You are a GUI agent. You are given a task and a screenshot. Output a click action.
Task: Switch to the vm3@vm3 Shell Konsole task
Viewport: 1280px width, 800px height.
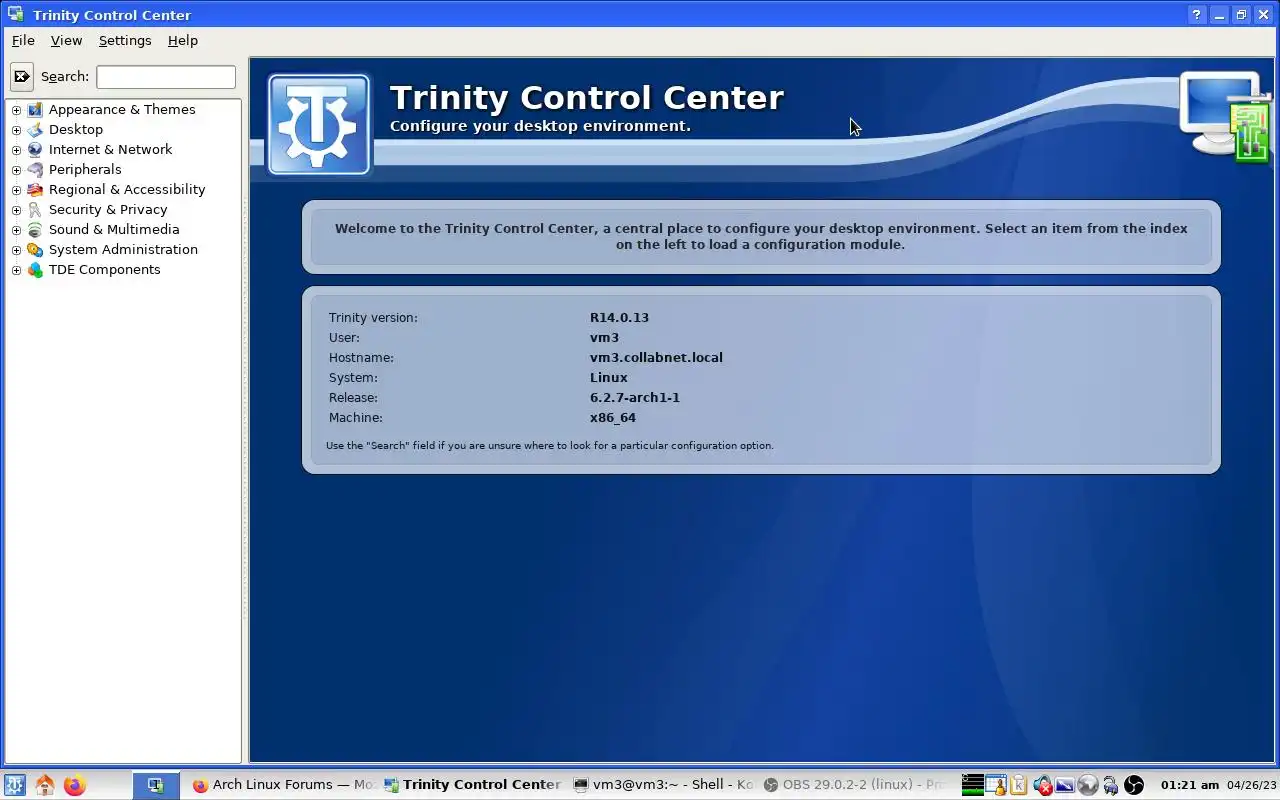click(x=663, y=785)
